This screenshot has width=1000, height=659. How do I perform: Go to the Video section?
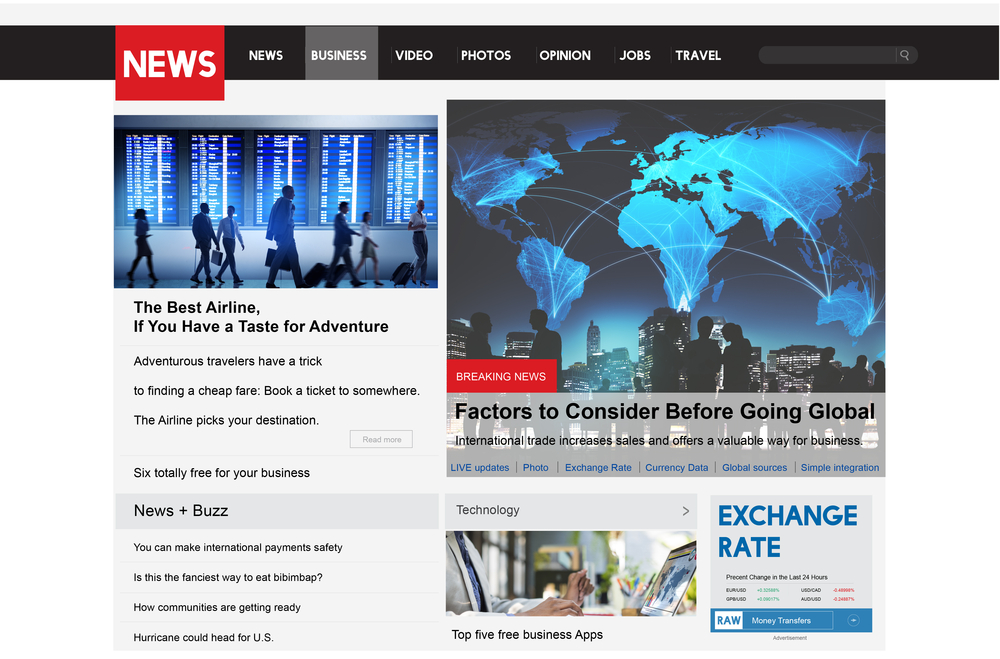click(x=414, y=55)
